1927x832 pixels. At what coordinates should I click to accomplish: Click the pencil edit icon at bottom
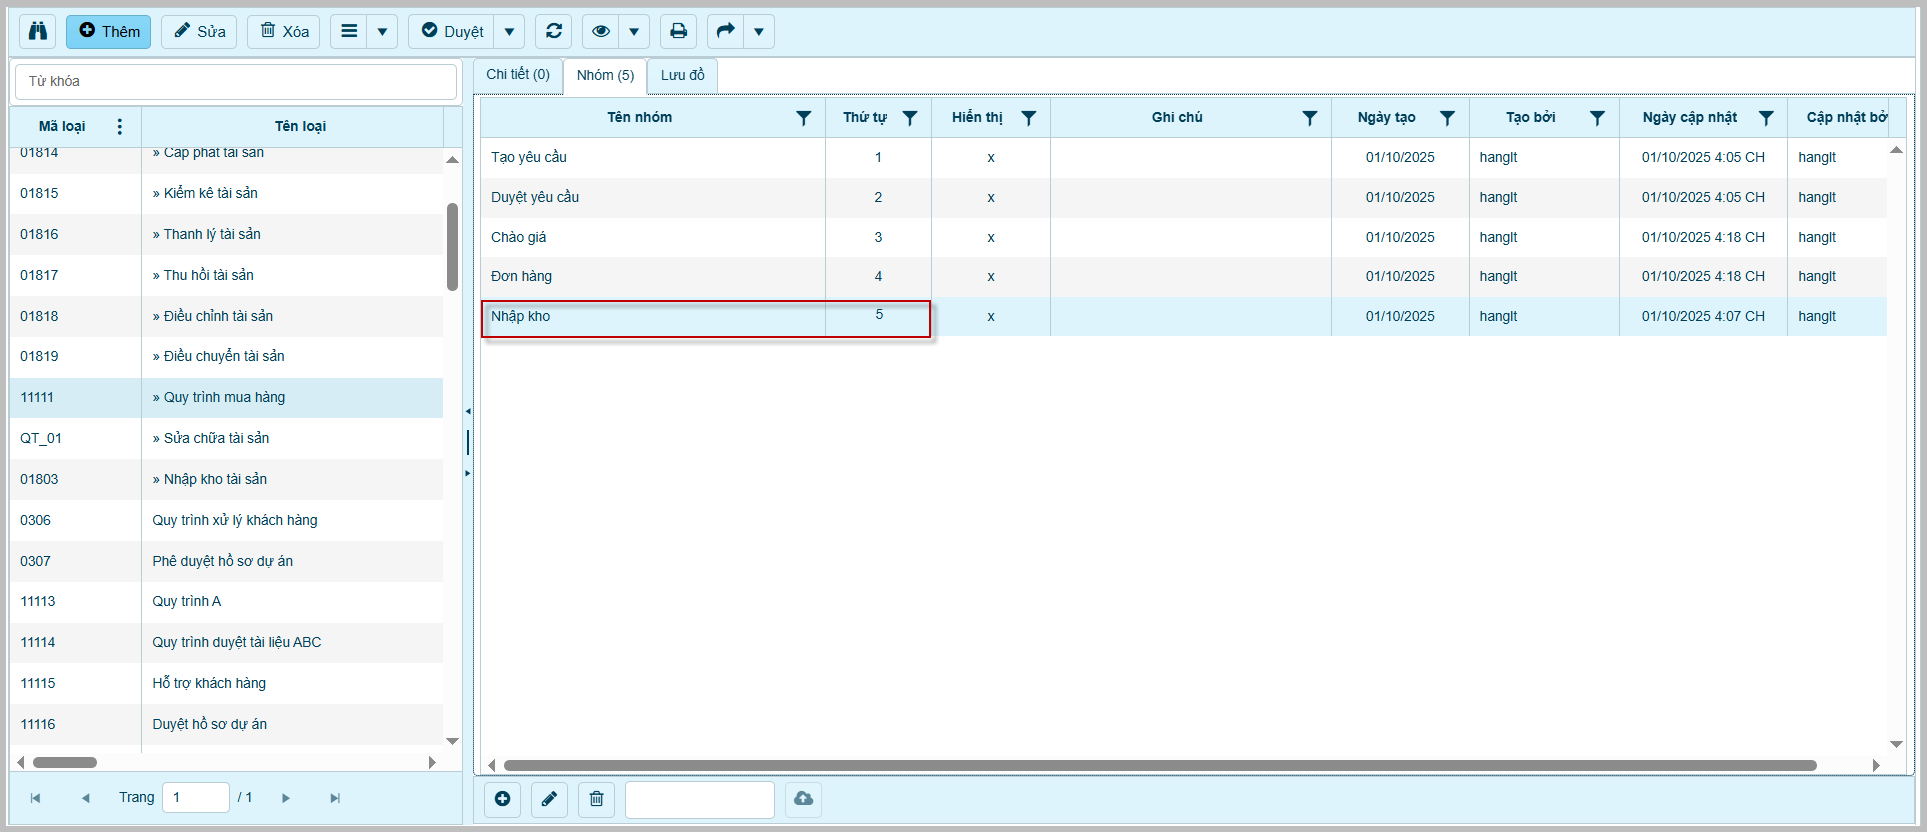click(x=549, y=799)
